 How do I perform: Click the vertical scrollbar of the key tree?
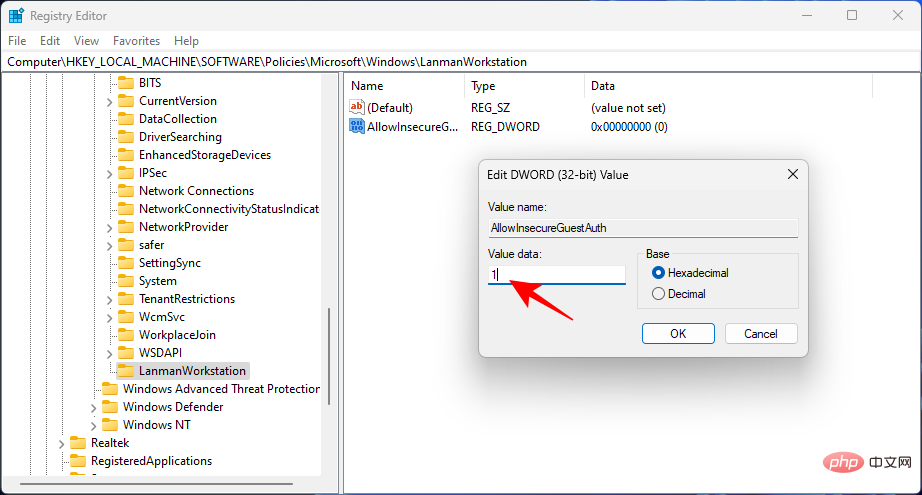[329, 356]
